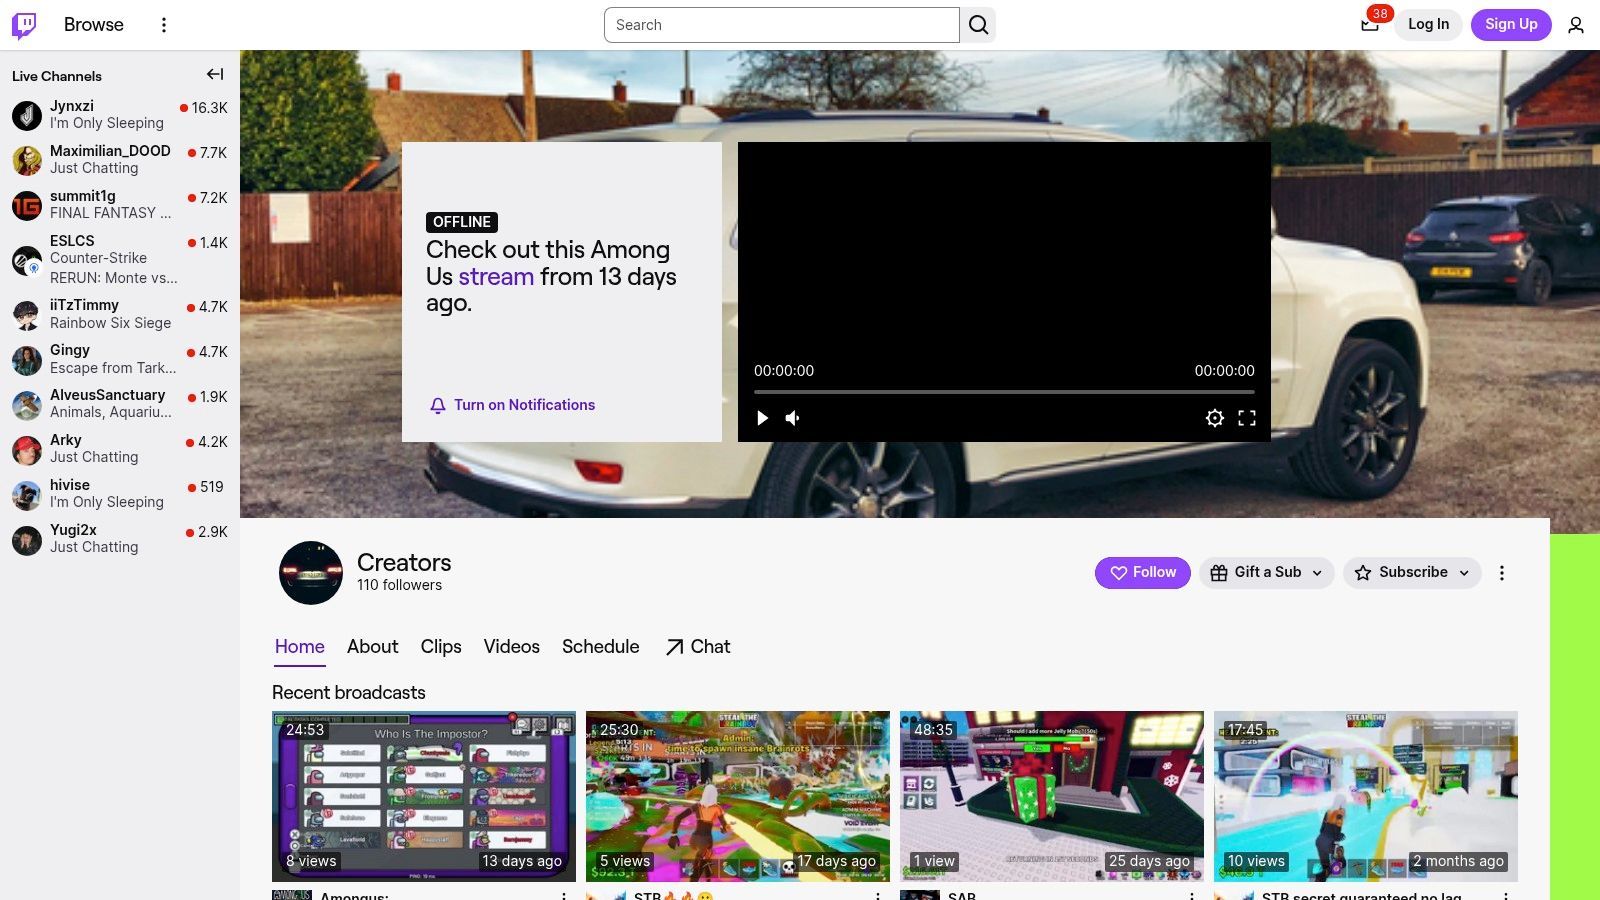
Task: Open options for the 17 days ago broadcast
Action: (878, 896)
